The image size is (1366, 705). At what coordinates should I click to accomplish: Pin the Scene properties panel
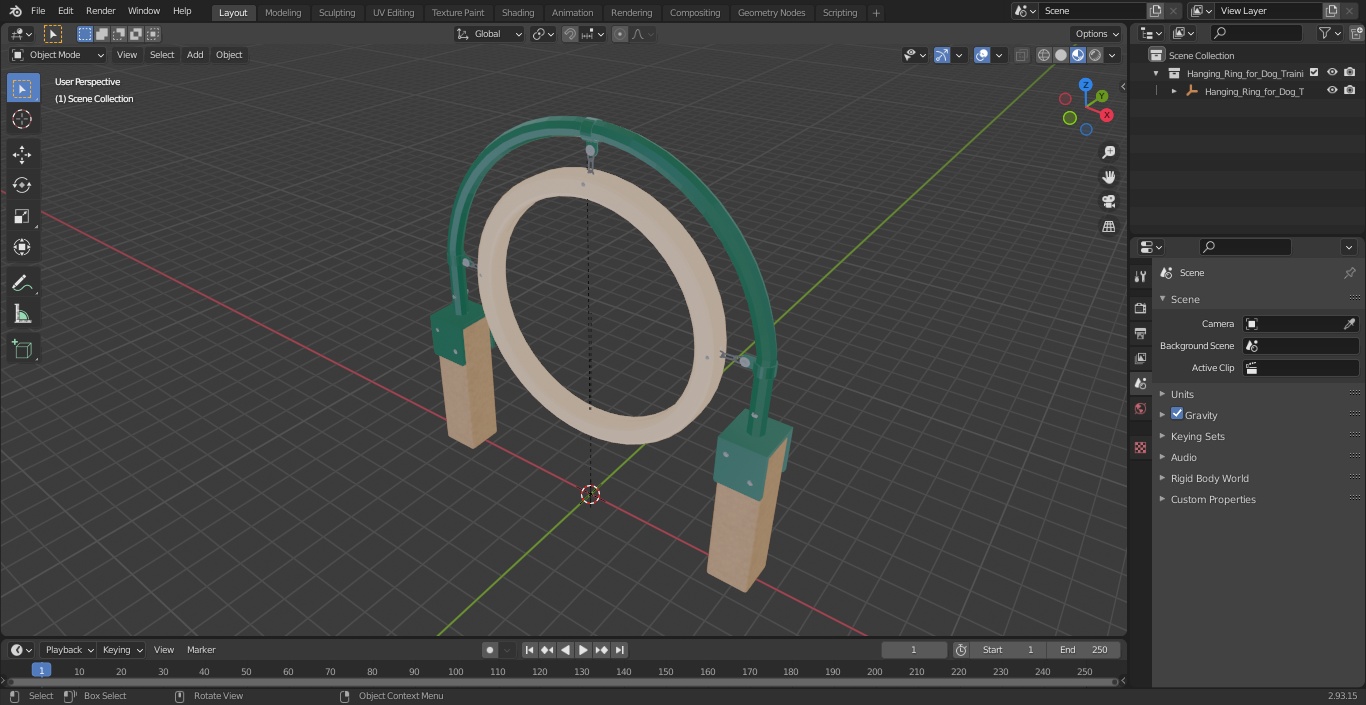pyautogui.click(x=1349, y=273)
